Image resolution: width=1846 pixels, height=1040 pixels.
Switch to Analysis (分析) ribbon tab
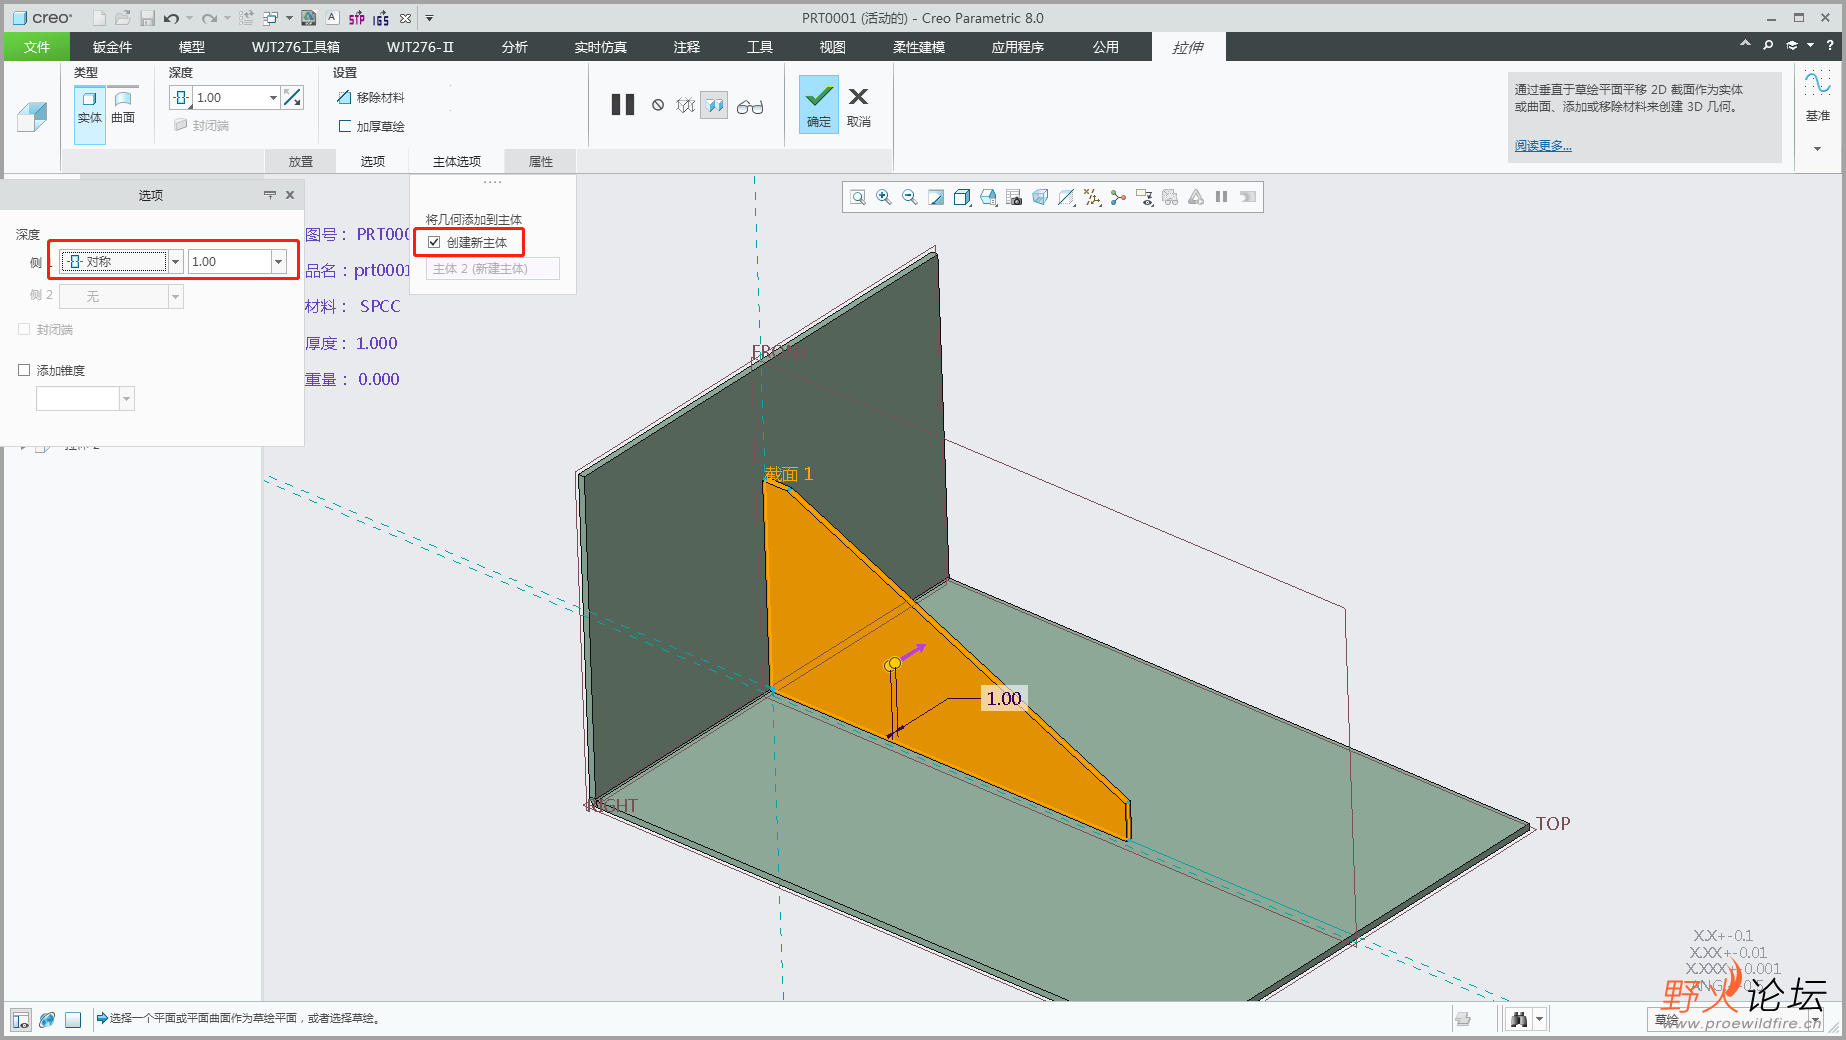pyautogui.click(x=515, y=47)
